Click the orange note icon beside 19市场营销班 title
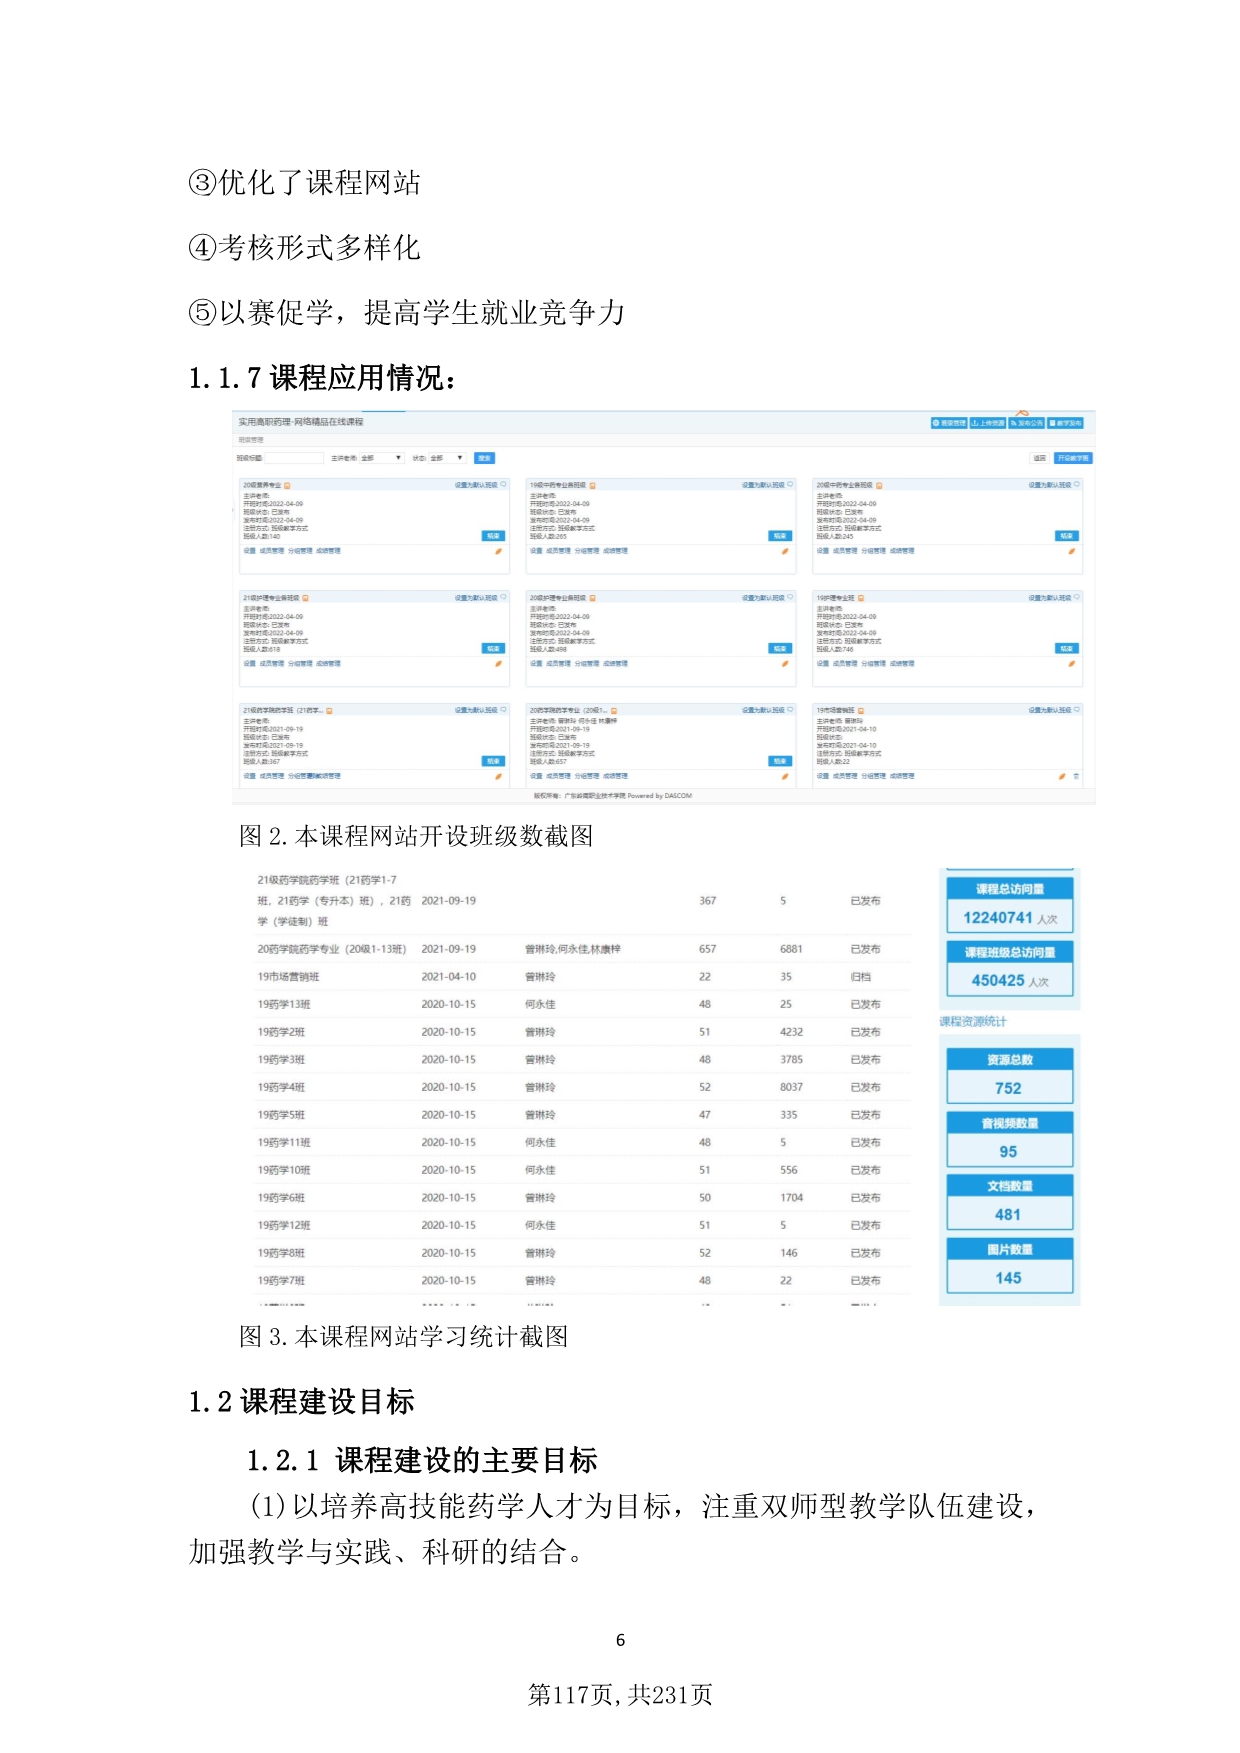 (x=861, y=711)
